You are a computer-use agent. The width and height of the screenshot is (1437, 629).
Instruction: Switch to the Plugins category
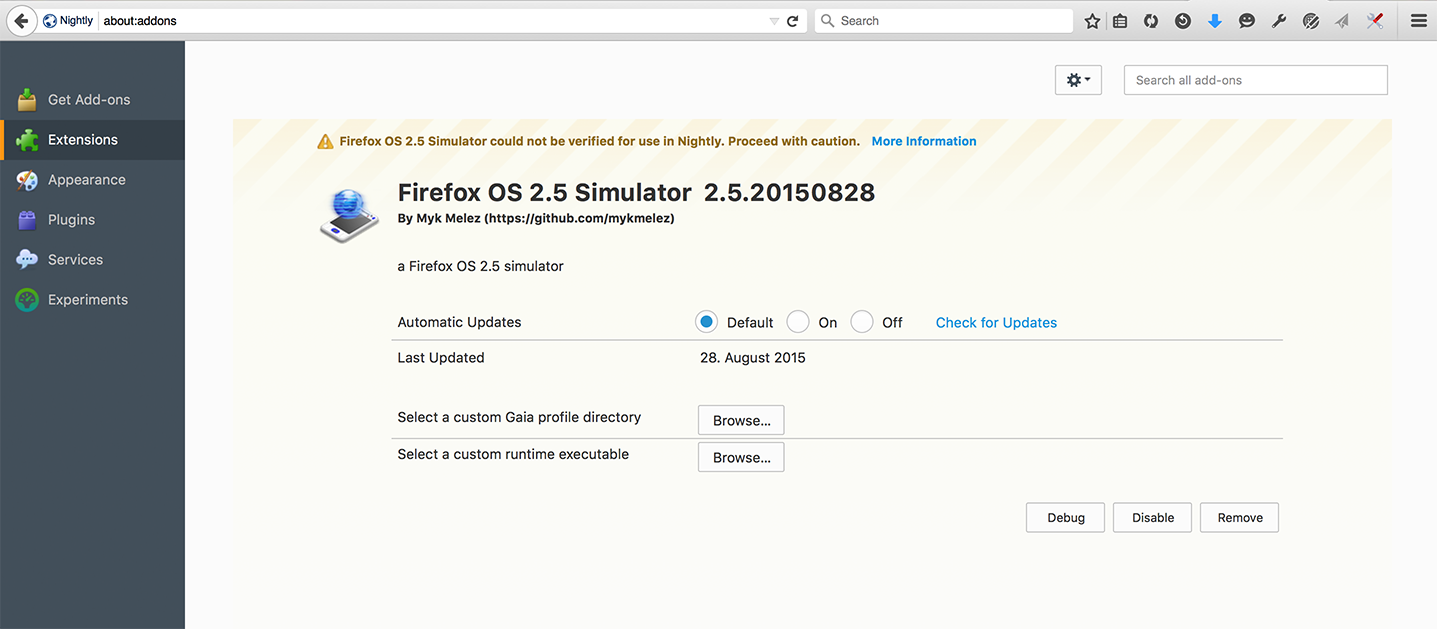point(71,220)
